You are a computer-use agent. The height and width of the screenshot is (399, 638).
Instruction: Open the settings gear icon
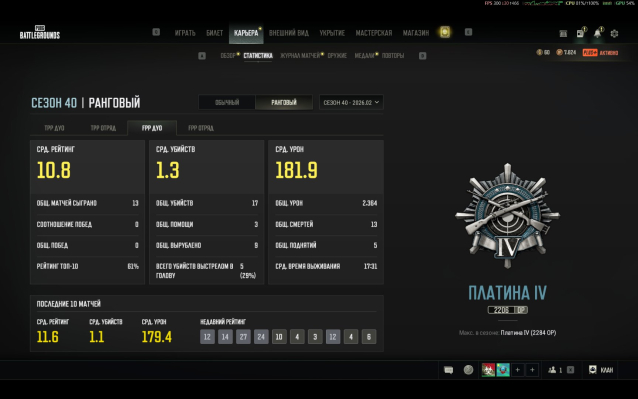pyautogui.click(x=614, y=34)
